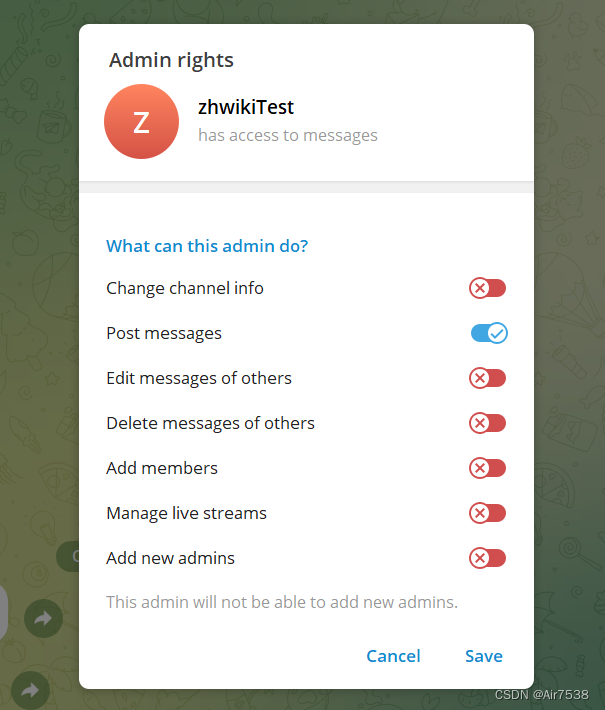Click the fully visible forward arrow icon
Screen dimensions: 605x710
point(43,619)
